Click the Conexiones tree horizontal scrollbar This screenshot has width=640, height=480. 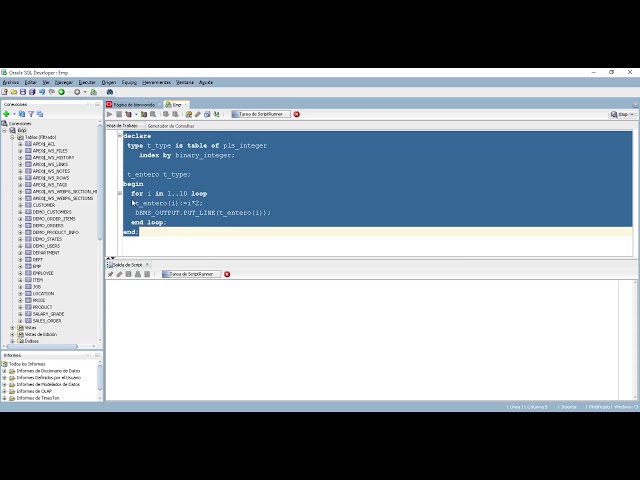tap(42, 347)
